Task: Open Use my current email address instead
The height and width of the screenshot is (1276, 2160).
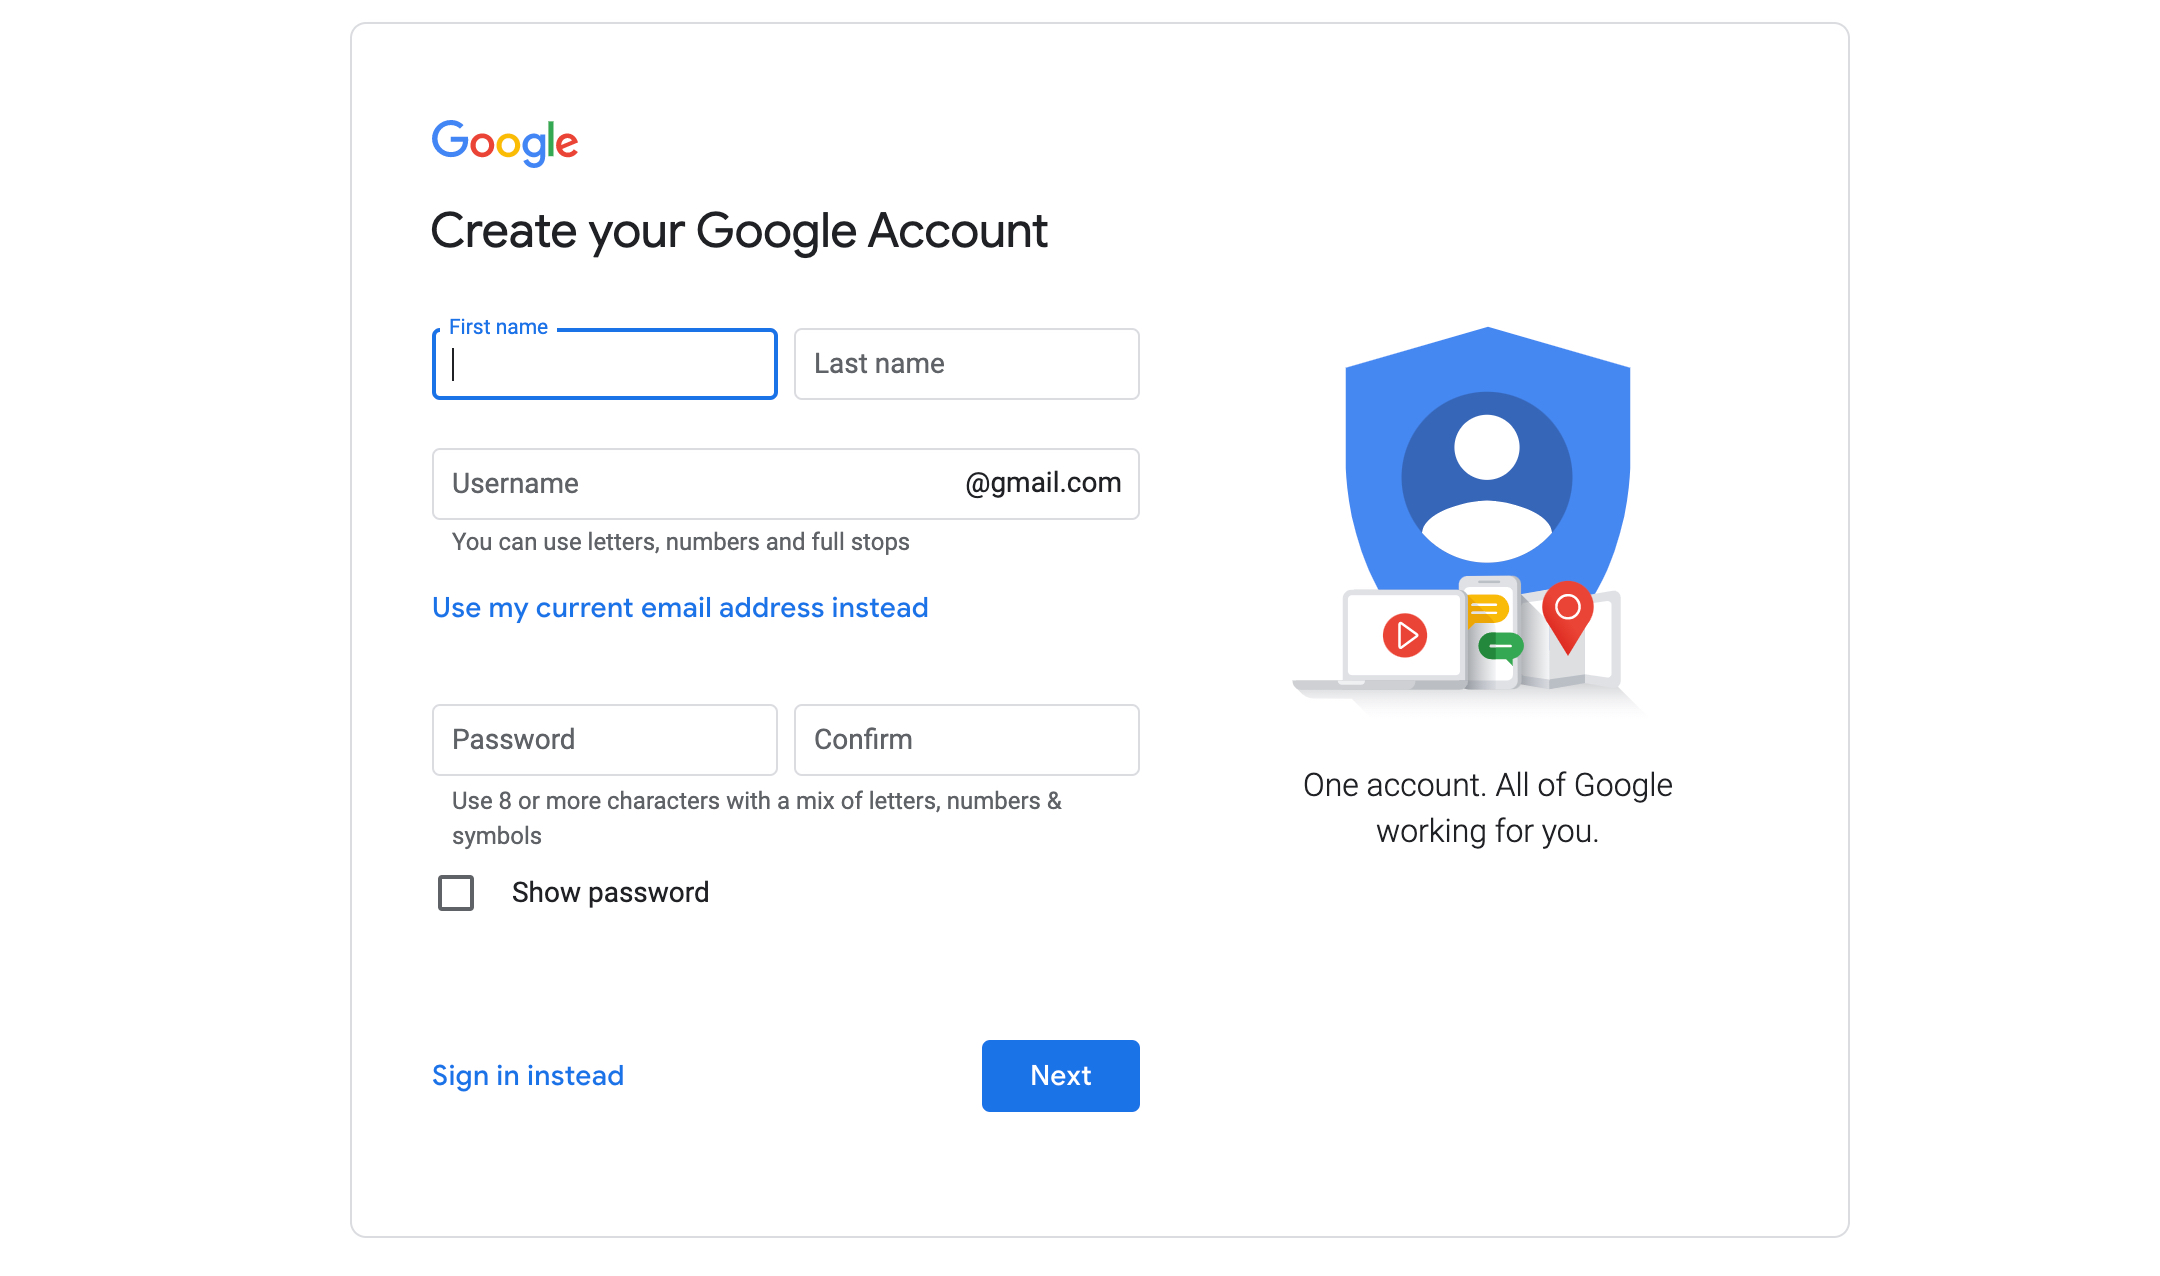Action: click(x=680, y=608)
